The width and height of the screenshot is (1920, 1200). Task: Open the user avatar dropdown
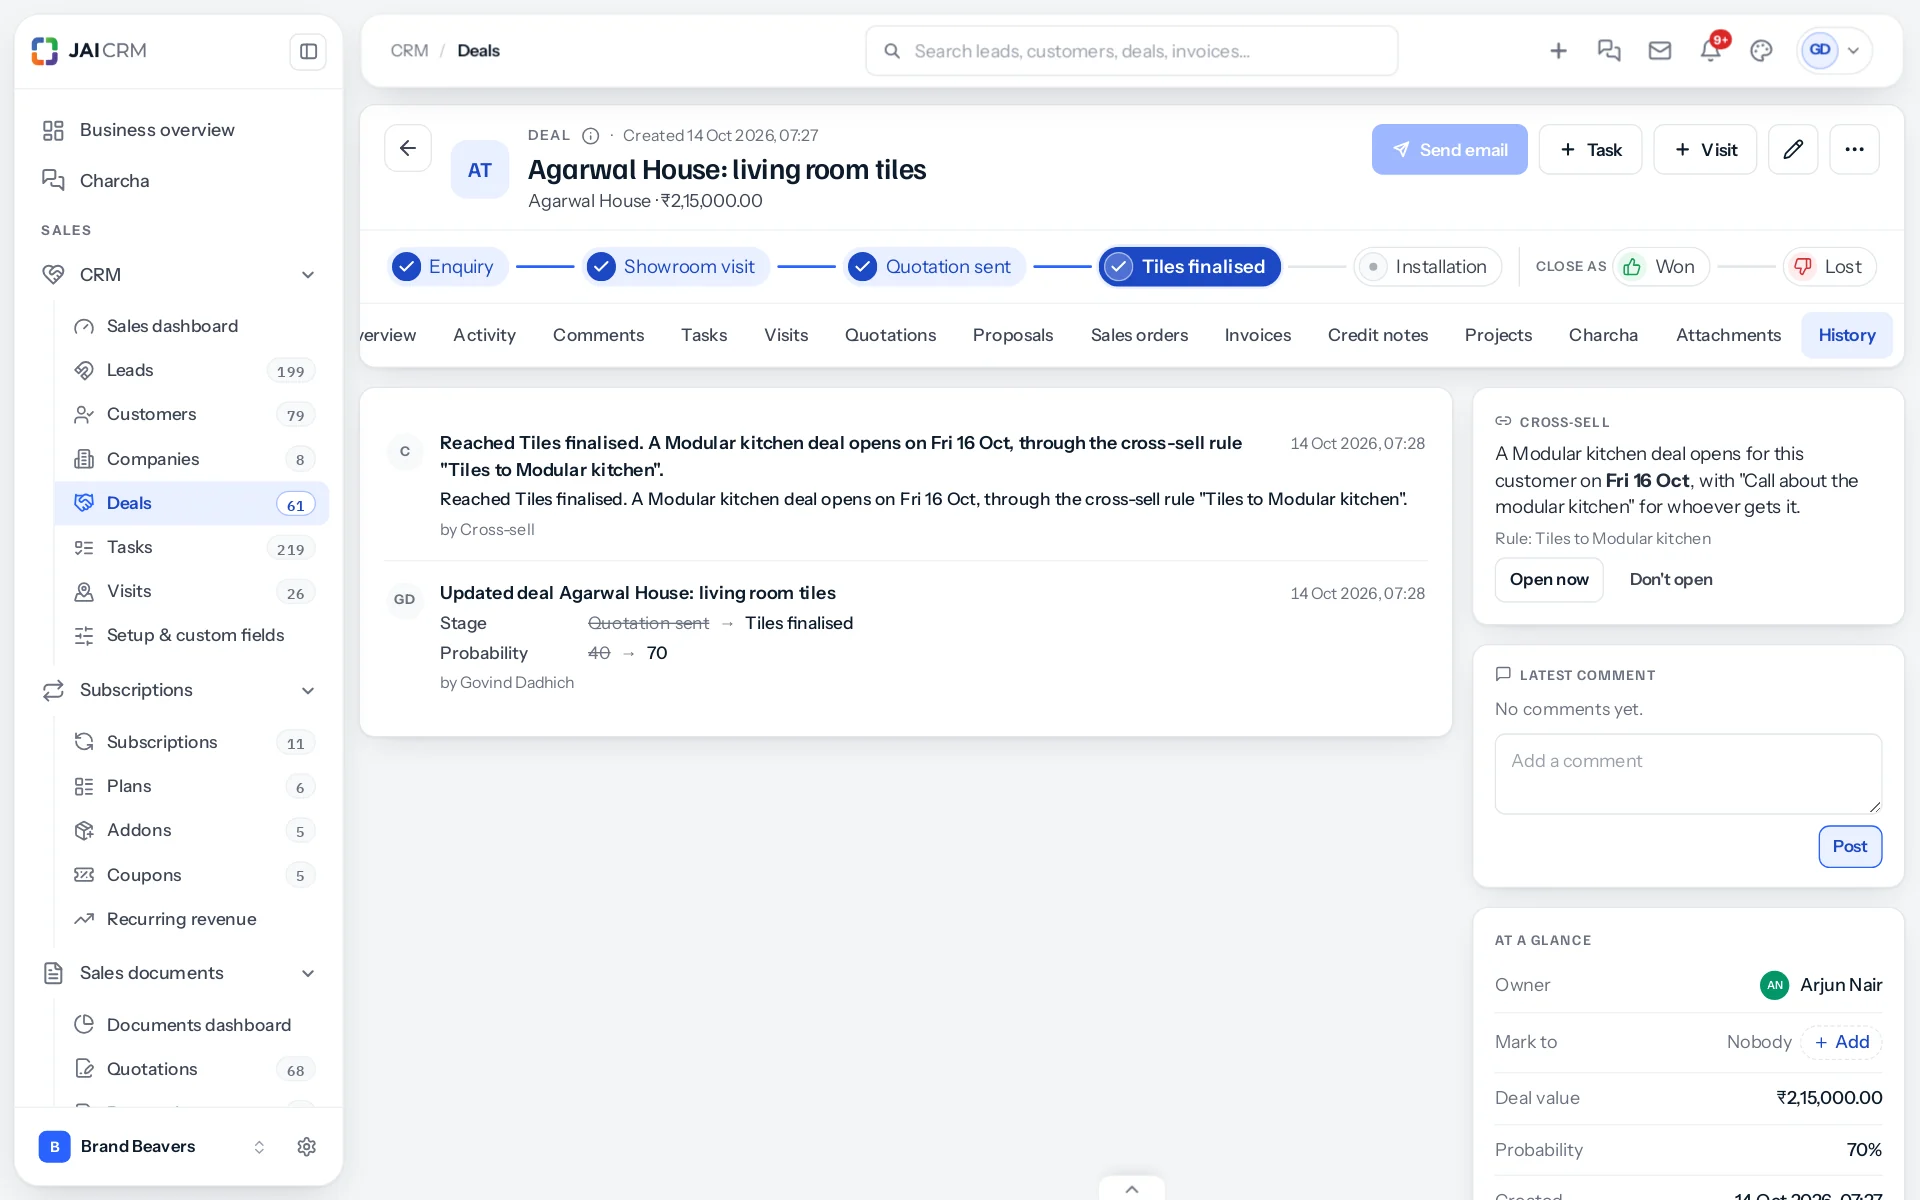(1834, 50)
